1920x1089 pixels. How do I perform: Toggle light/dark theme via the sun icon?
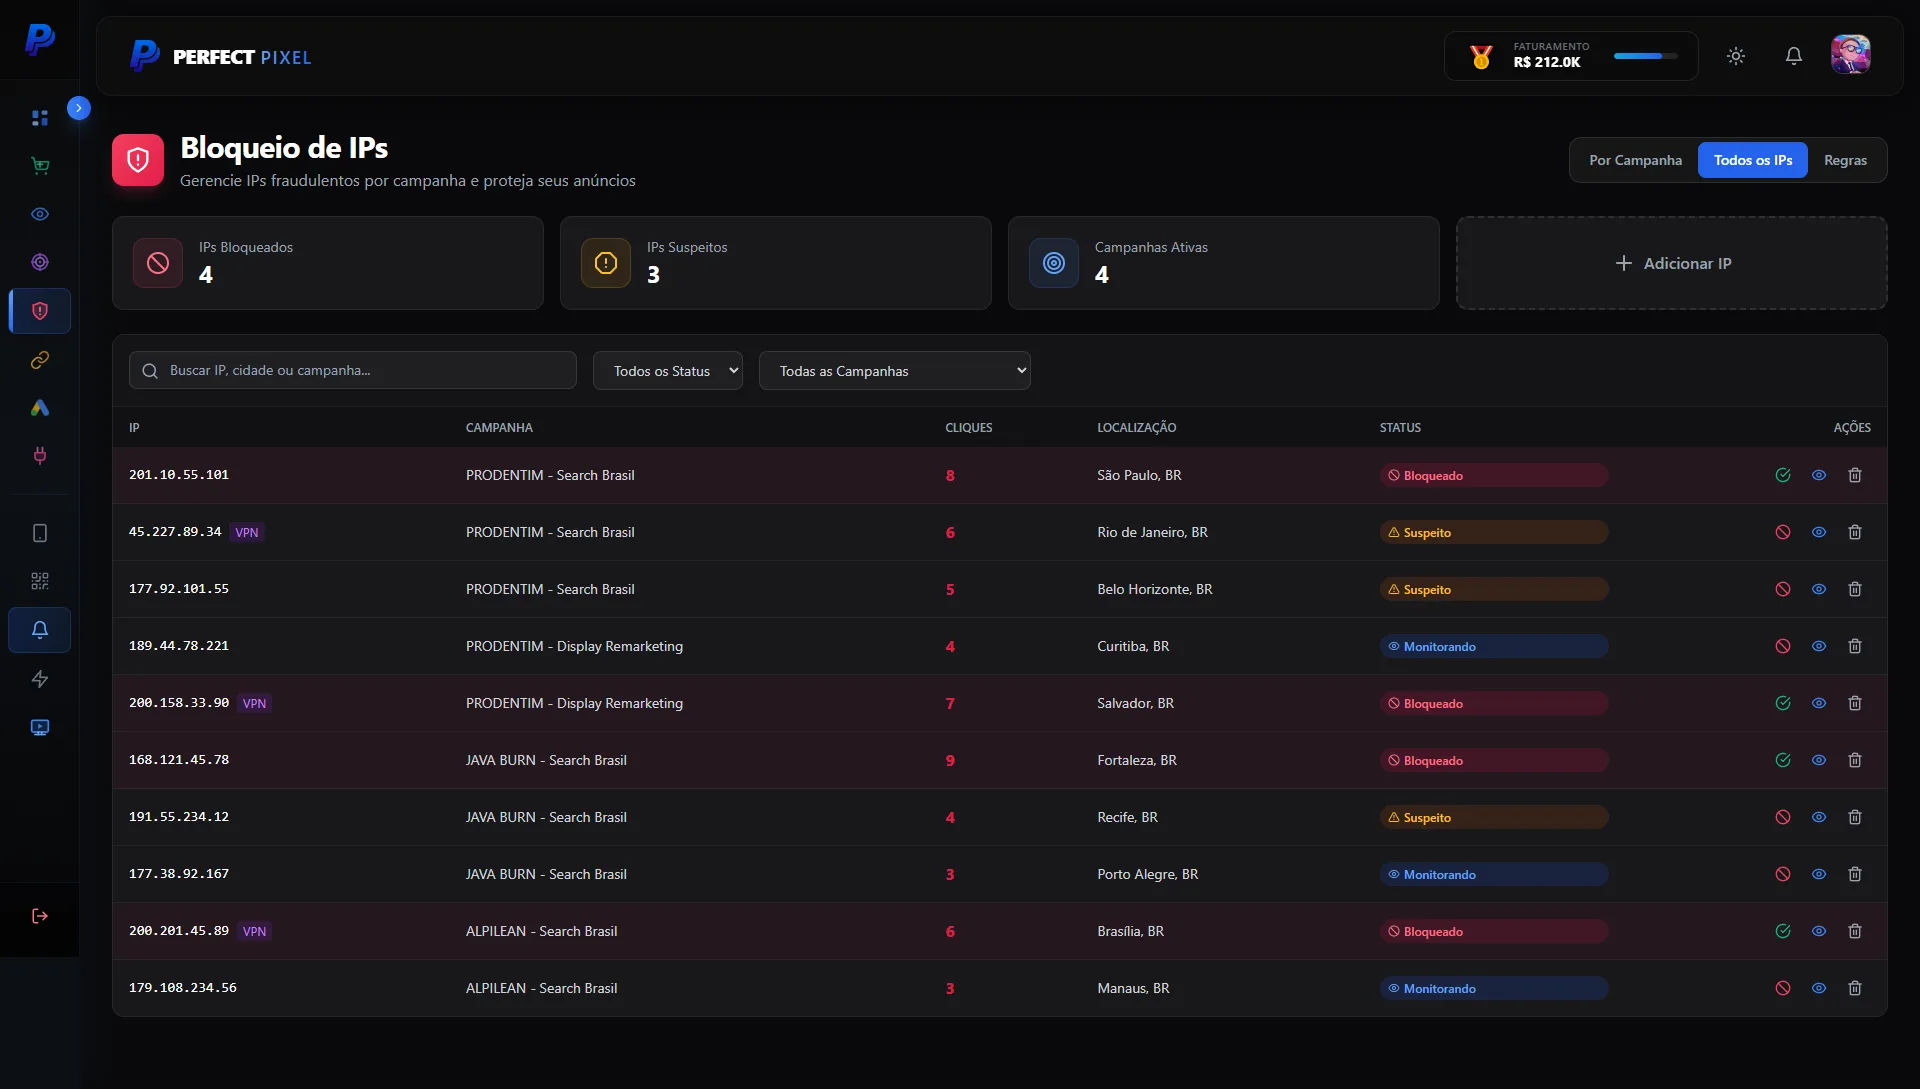coord(1736,56)
